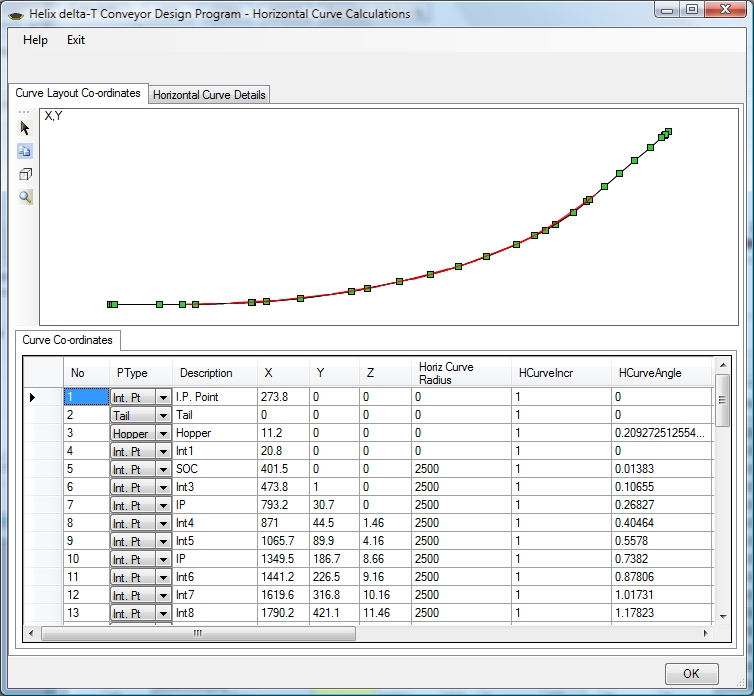
Task: Expand PType combo box in row 13
Action: 163,614
